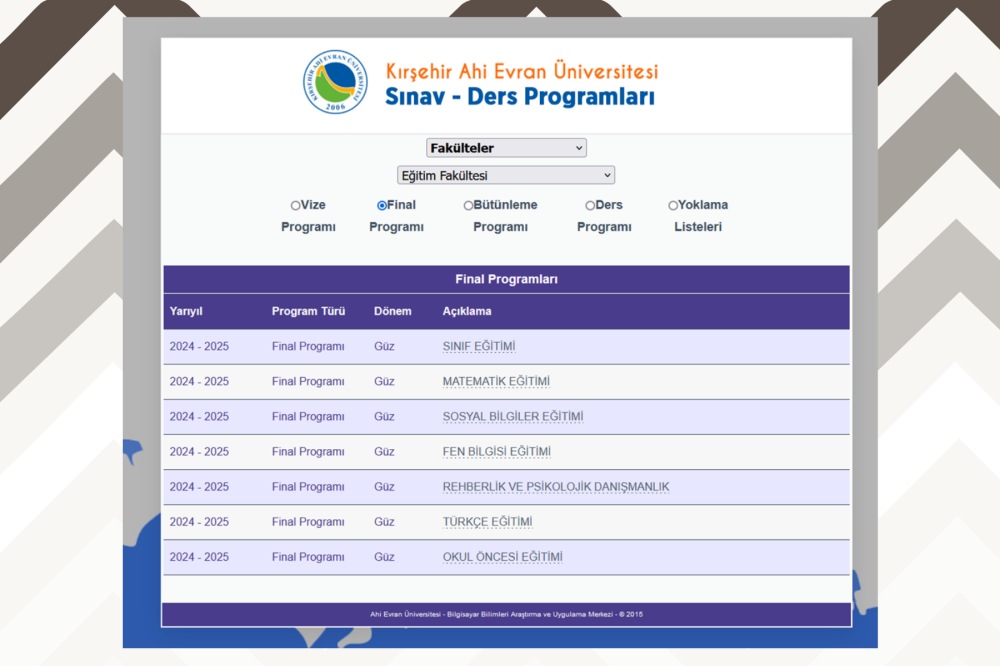Click the Açıklama column header
1000x666 pixels.
tap(467, 311)
